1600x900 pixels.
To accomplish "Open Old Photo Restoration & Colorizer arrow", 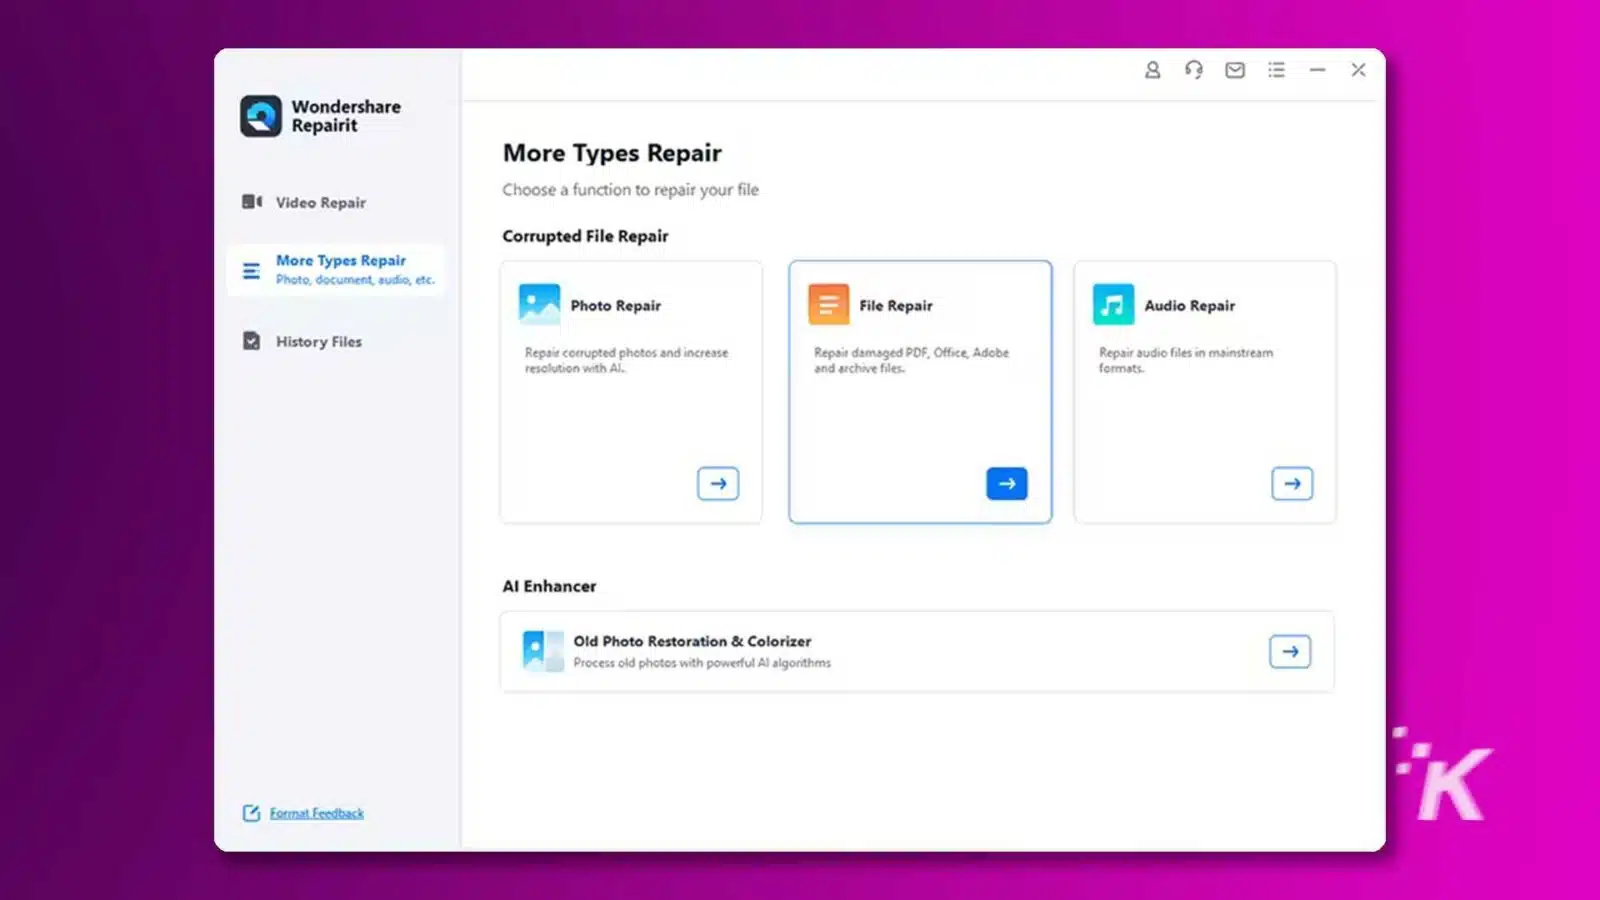I will pos(1289,651).
